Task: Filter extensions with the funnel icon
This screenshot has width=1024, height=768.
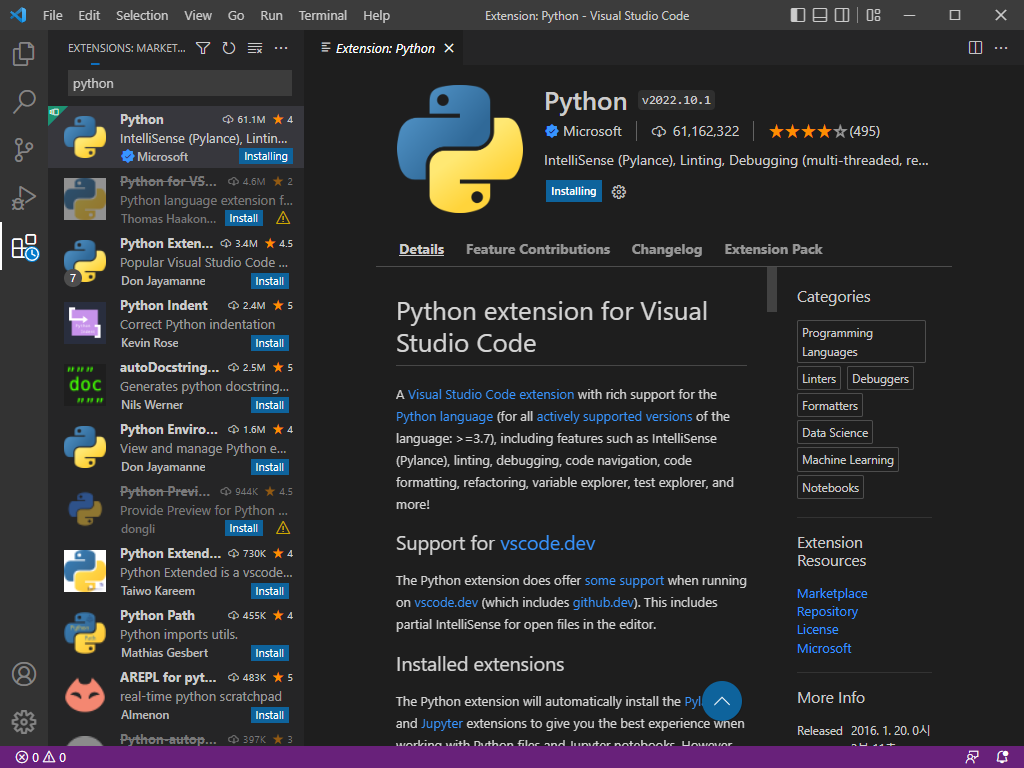Action: coord(203,48)
